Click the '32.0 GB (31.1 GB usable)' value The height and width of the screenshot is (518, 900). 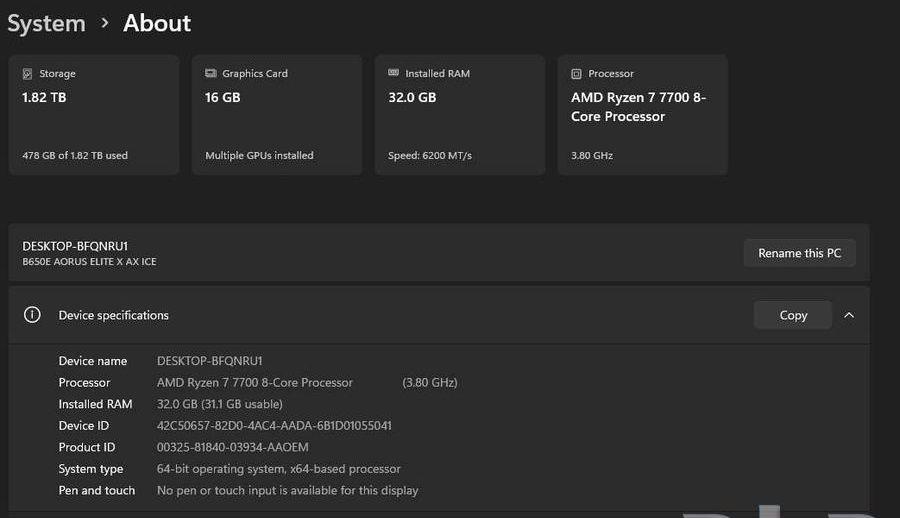[x=220, y=404]
